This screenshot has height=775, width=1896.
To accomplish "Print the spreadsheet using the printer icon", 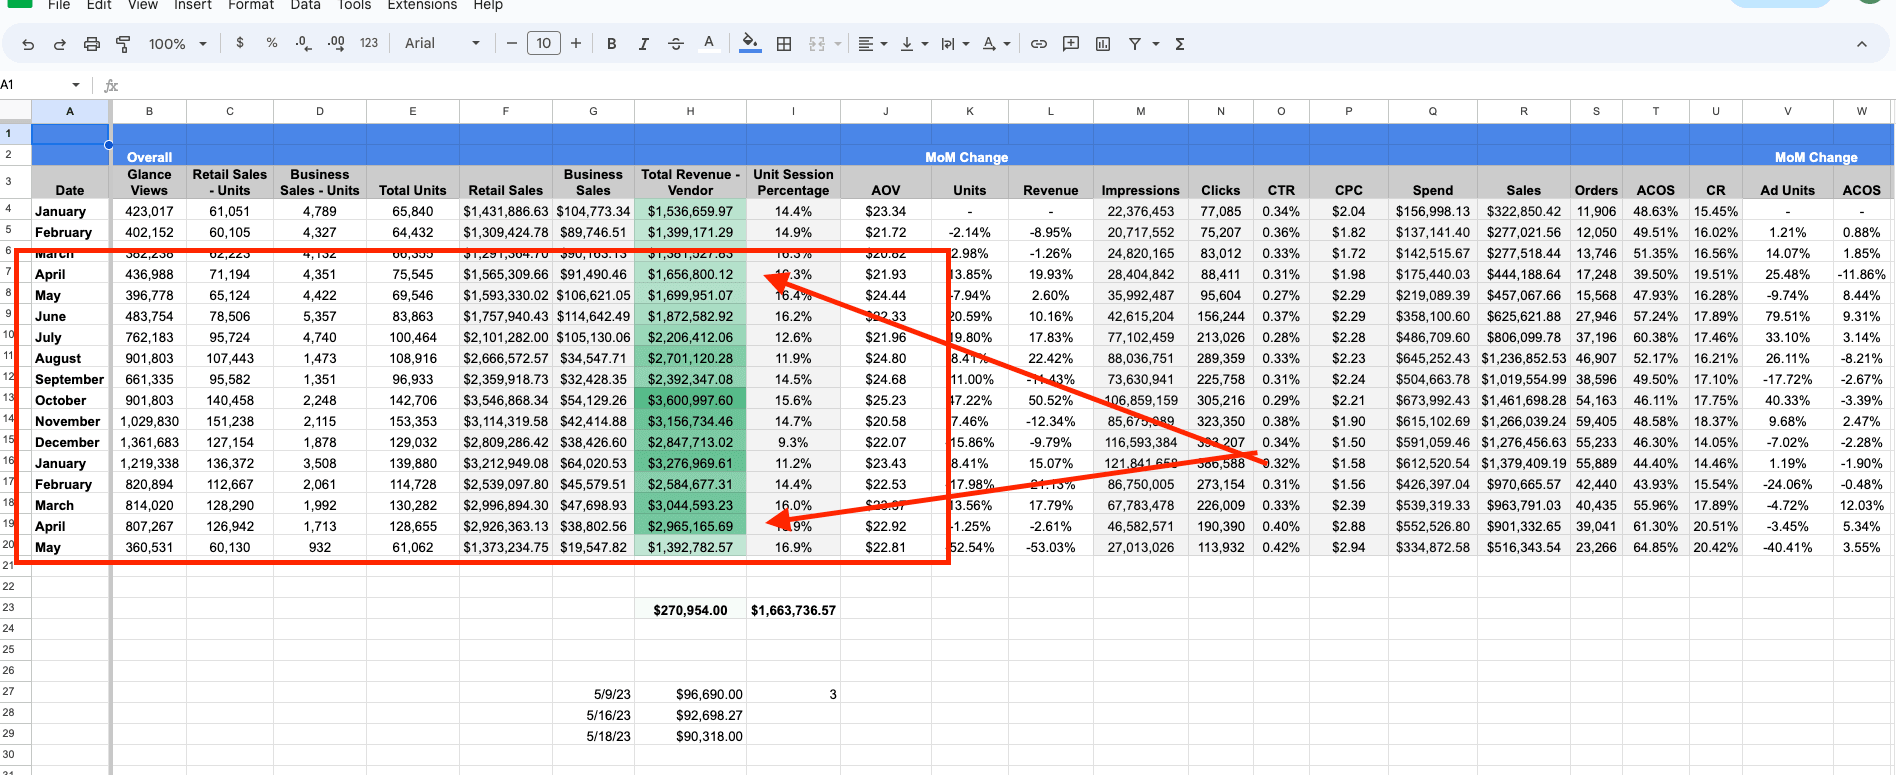I will tap(92, 44).
